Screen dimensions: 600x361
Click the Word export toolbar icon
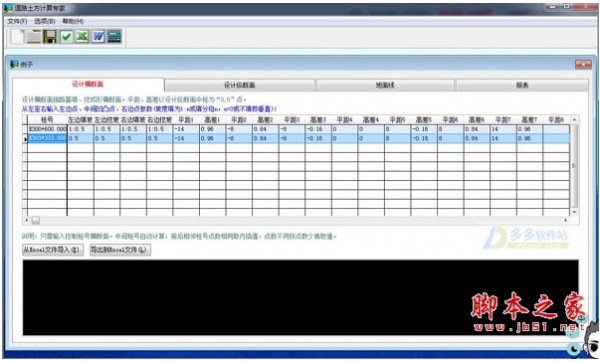tap(98, 37)
